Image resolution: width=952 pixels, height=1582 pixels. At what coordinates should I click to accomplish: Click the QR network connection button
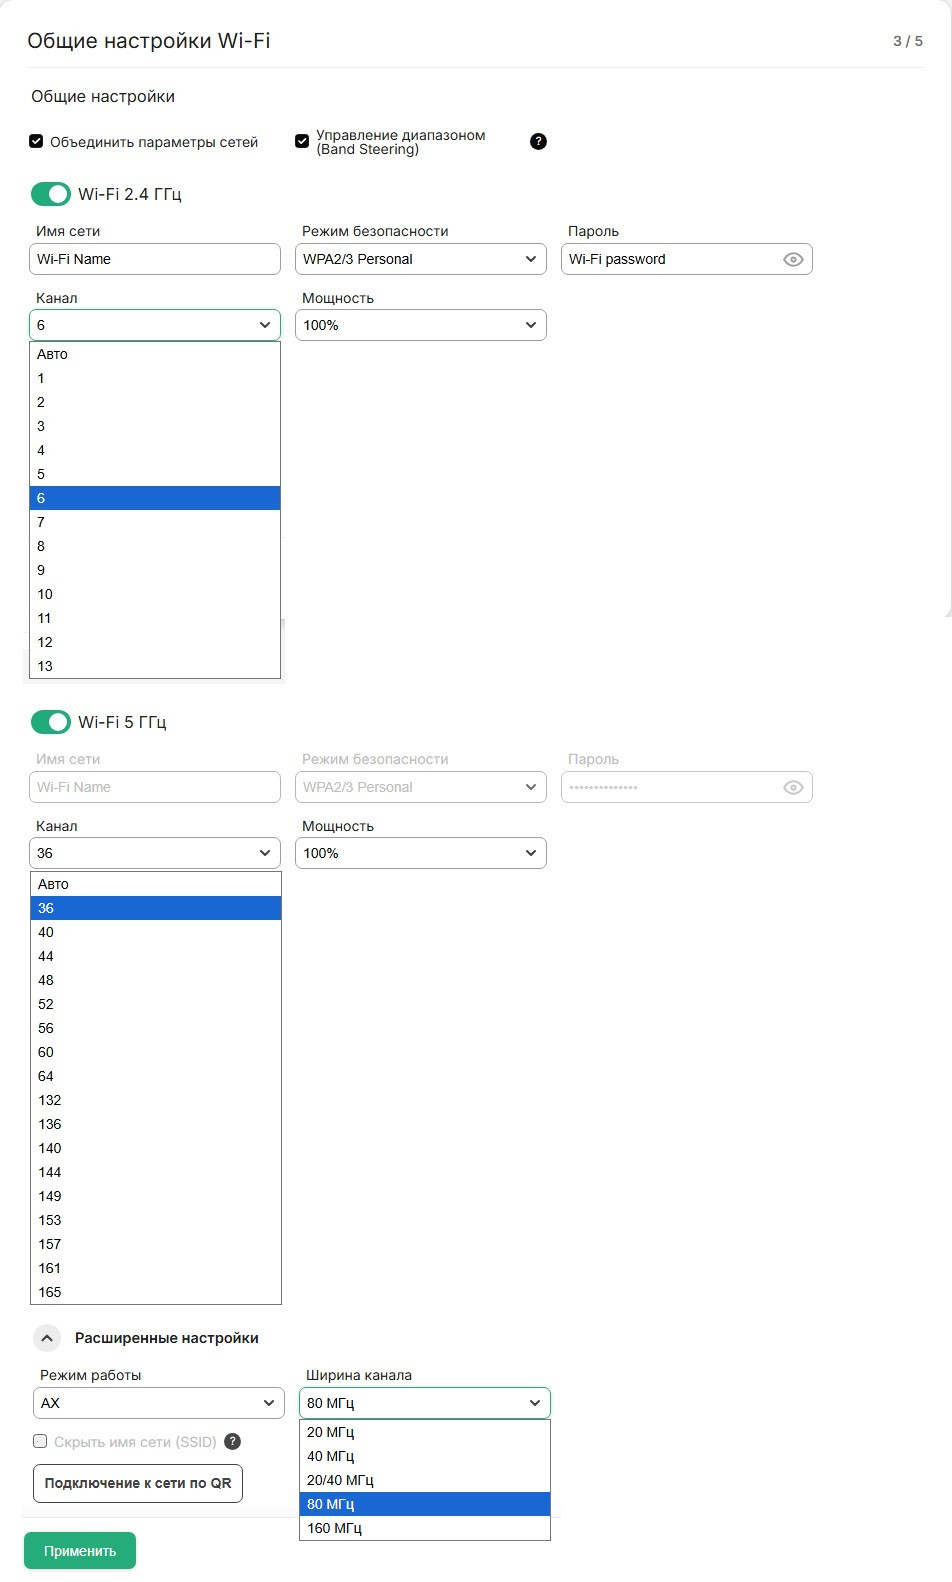pyautogui.click(x=138, y=1483)
